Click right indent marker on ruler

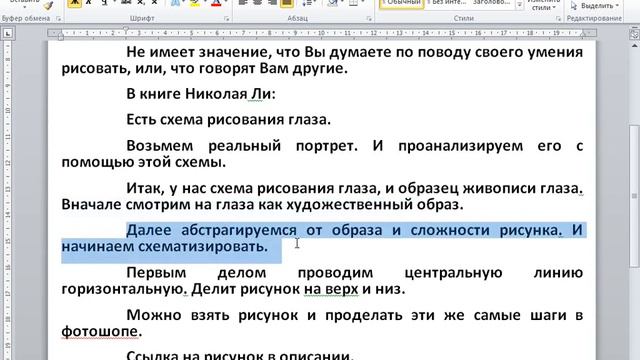click(x=582, y=34)
